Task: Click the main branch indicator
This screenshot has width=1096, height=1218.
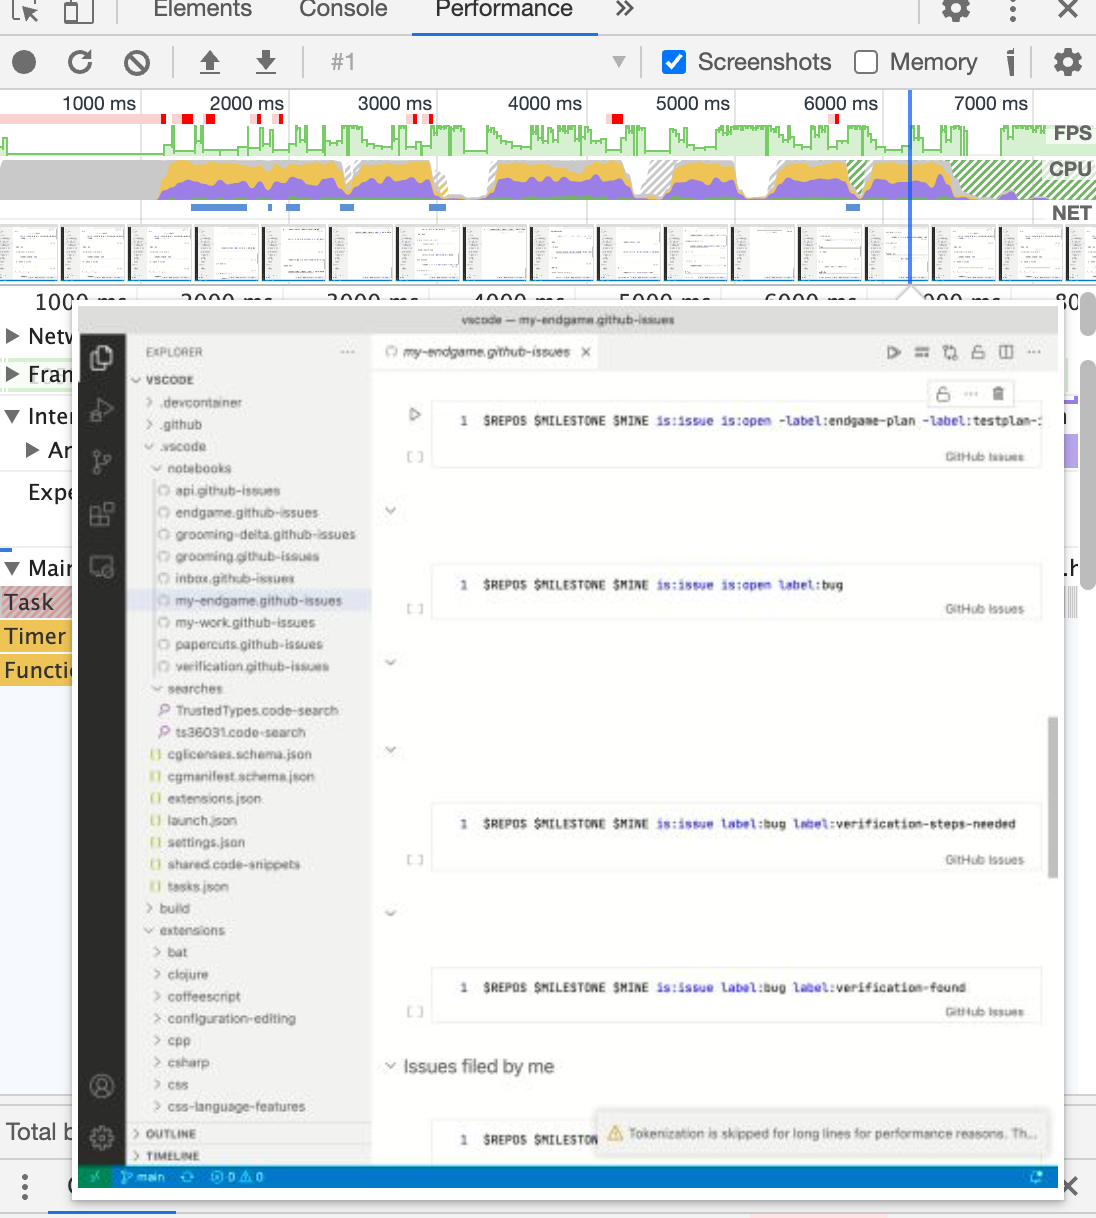Action: [143, 1177]
